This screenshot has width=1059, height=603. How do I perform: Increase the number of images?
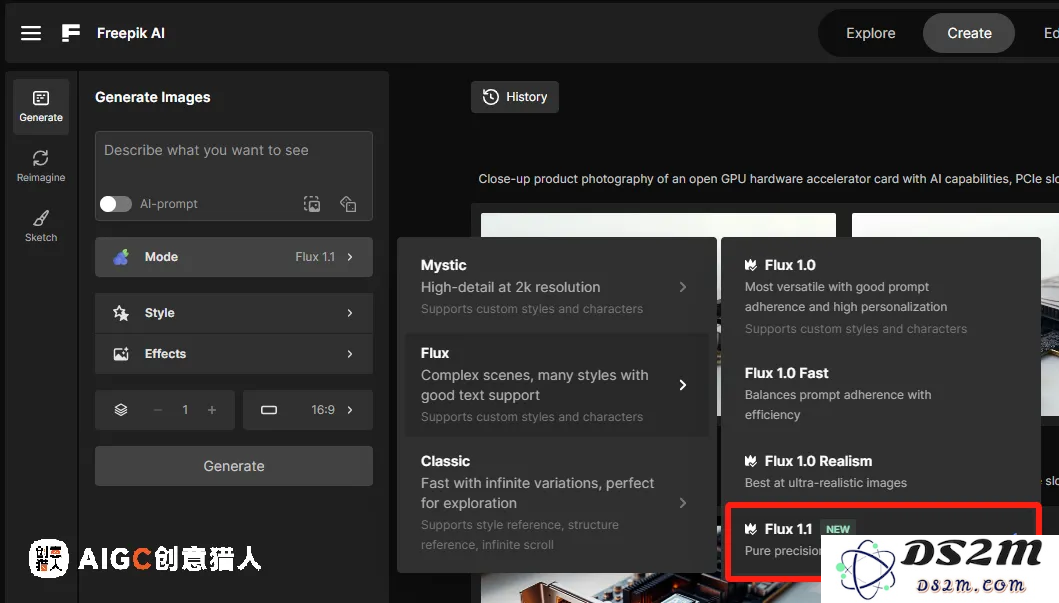[212, 410]
